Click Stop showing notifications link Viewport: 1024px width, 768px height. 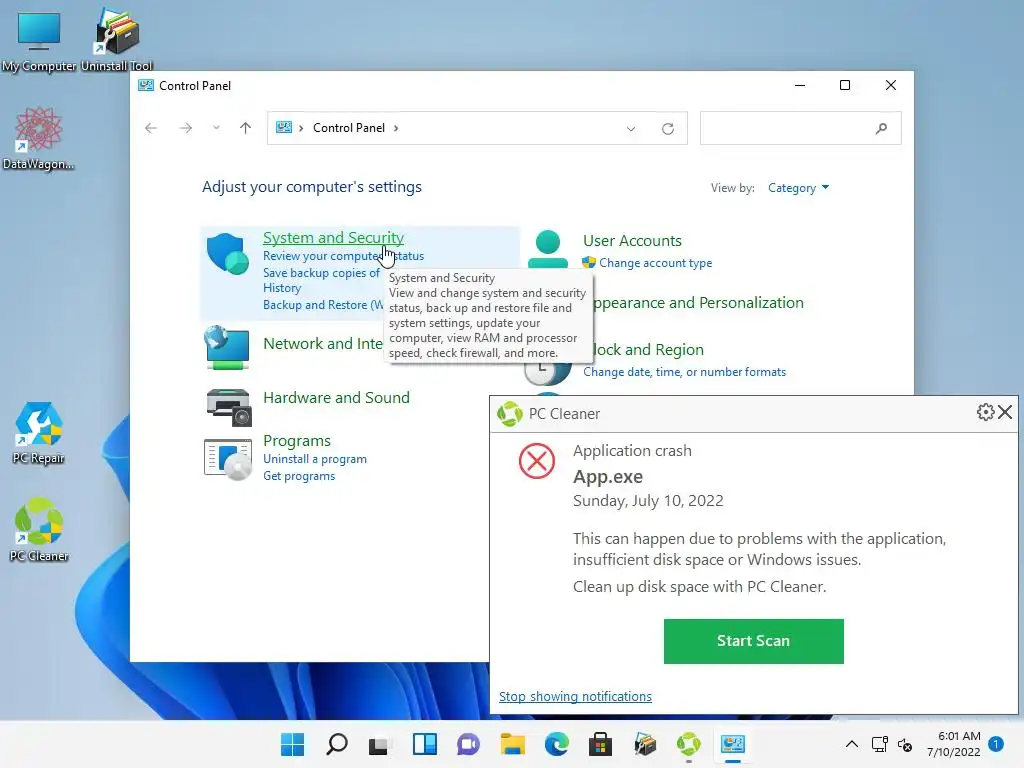pos(575,697)
